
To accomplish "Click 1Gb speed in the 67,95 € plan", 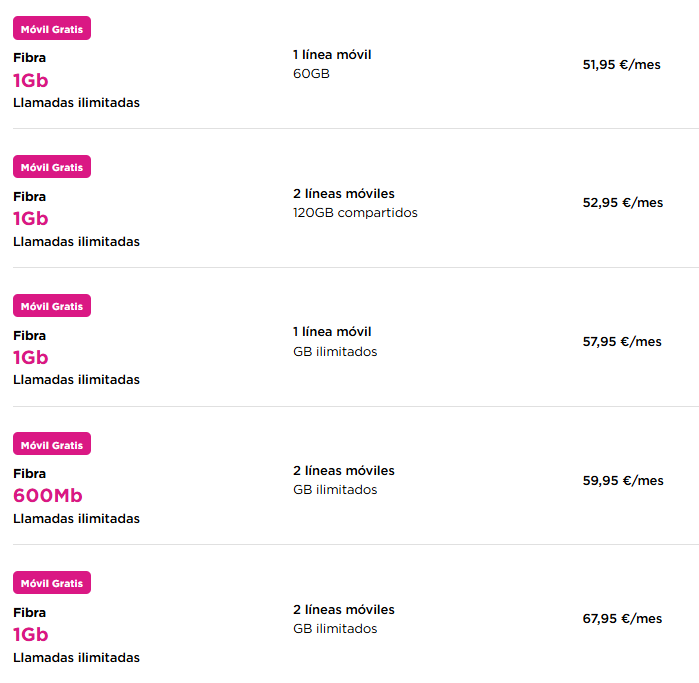I will (30, 635).
